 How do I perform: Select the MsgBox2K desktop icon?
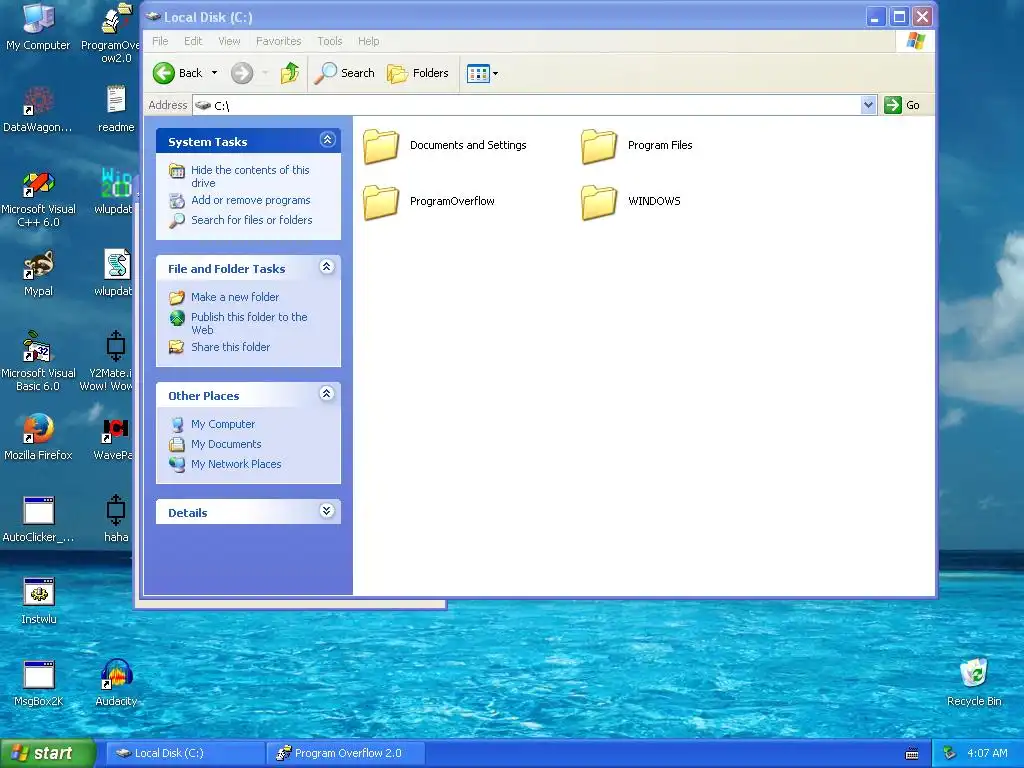pos(38,683)
